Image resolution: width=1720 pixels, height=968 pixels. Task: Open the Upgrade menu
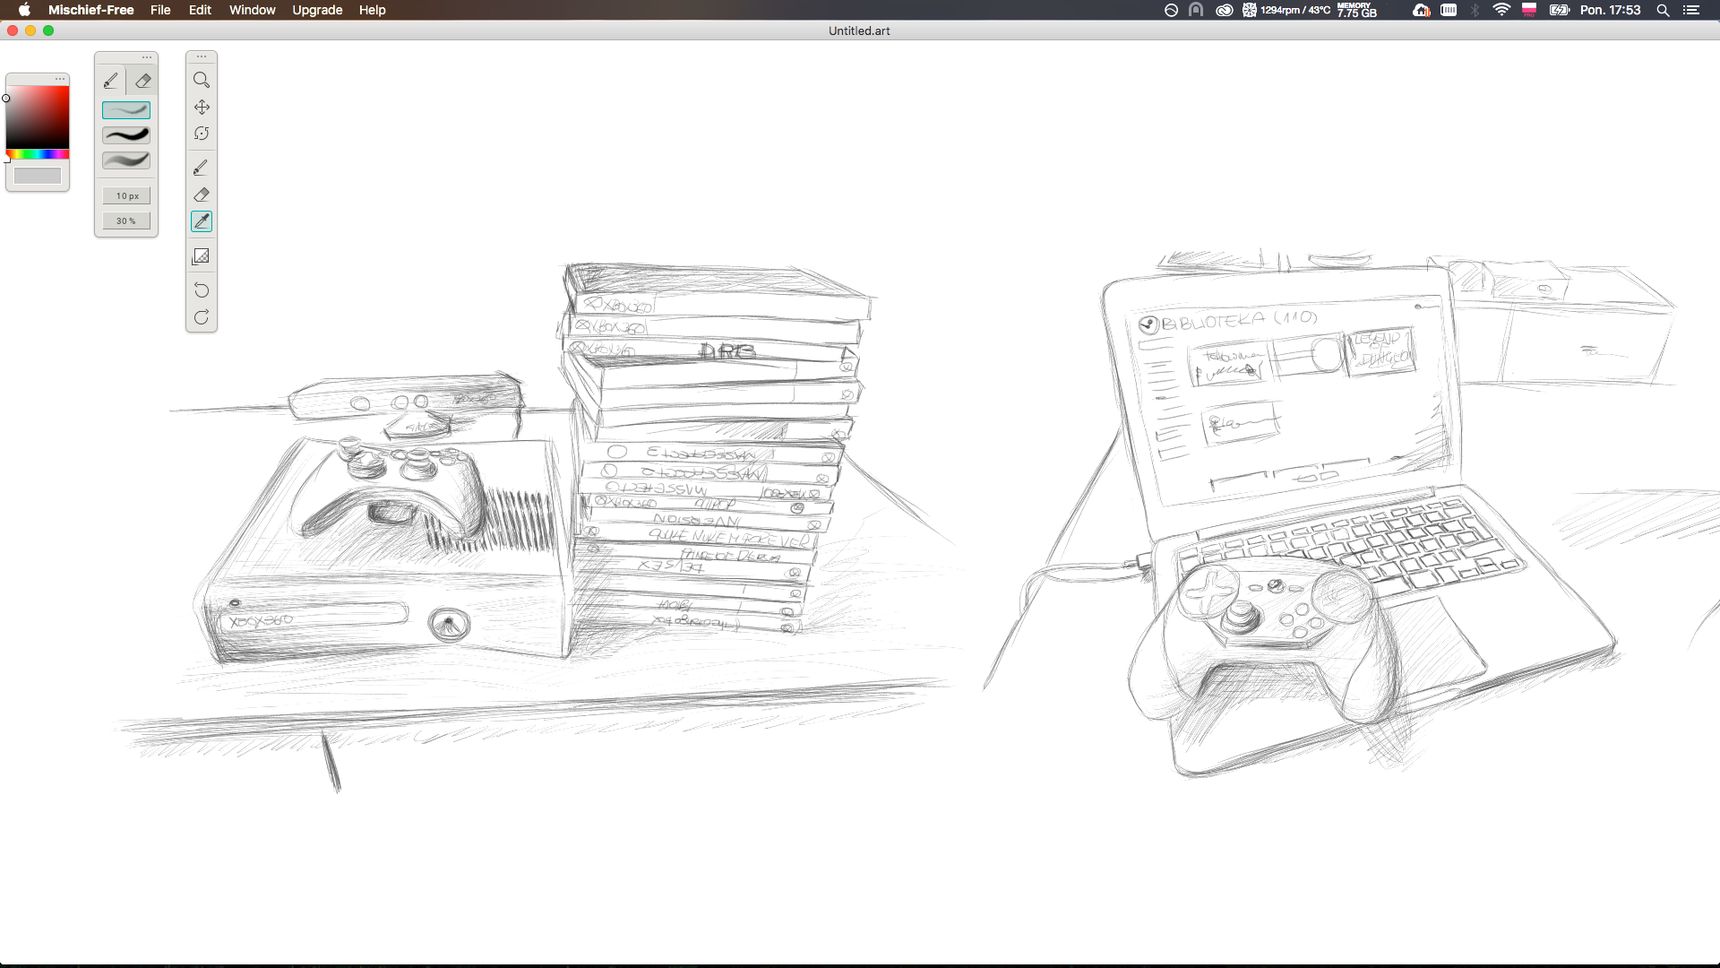coord(317,10)
